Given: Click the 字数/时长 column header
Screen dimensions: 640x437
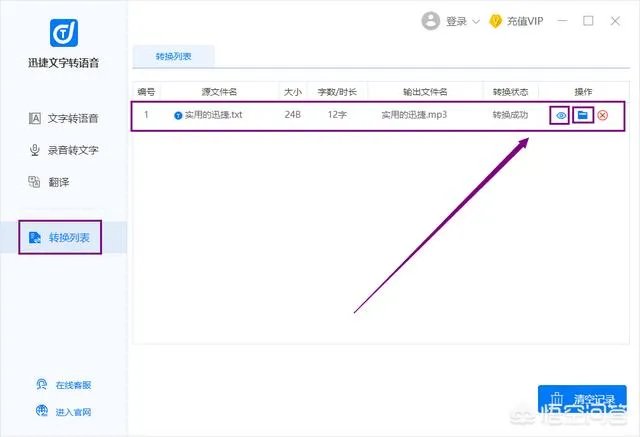Looking at the screenshot, I should 337,92.
